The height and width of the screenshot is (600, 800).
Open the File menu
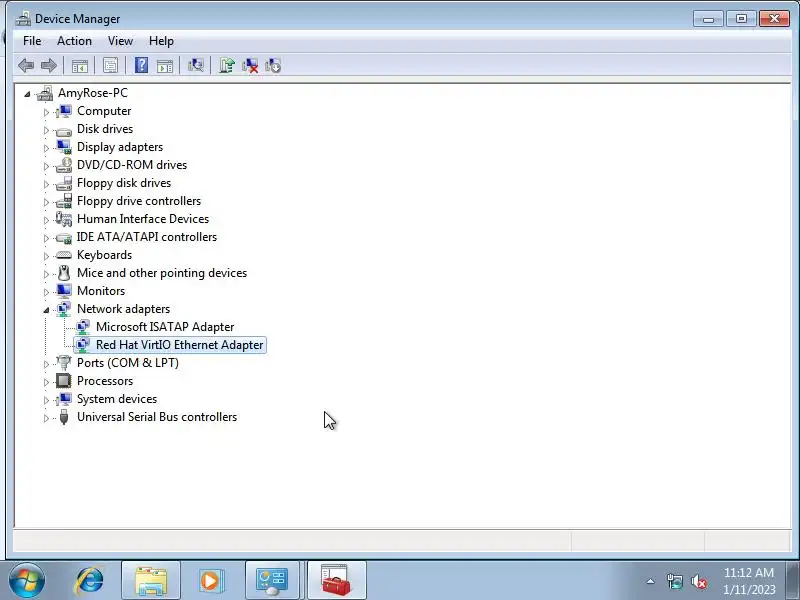(32, 41)
